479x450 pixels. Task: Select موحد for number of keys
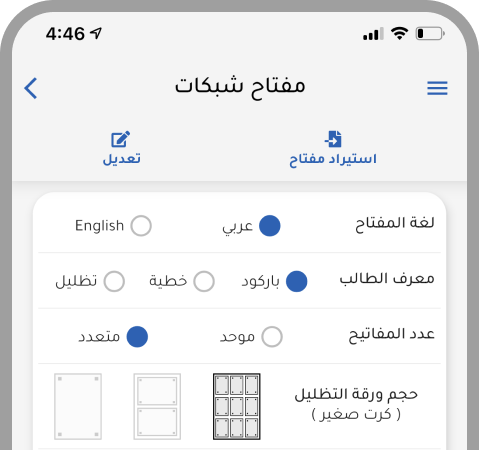(272, 337)
